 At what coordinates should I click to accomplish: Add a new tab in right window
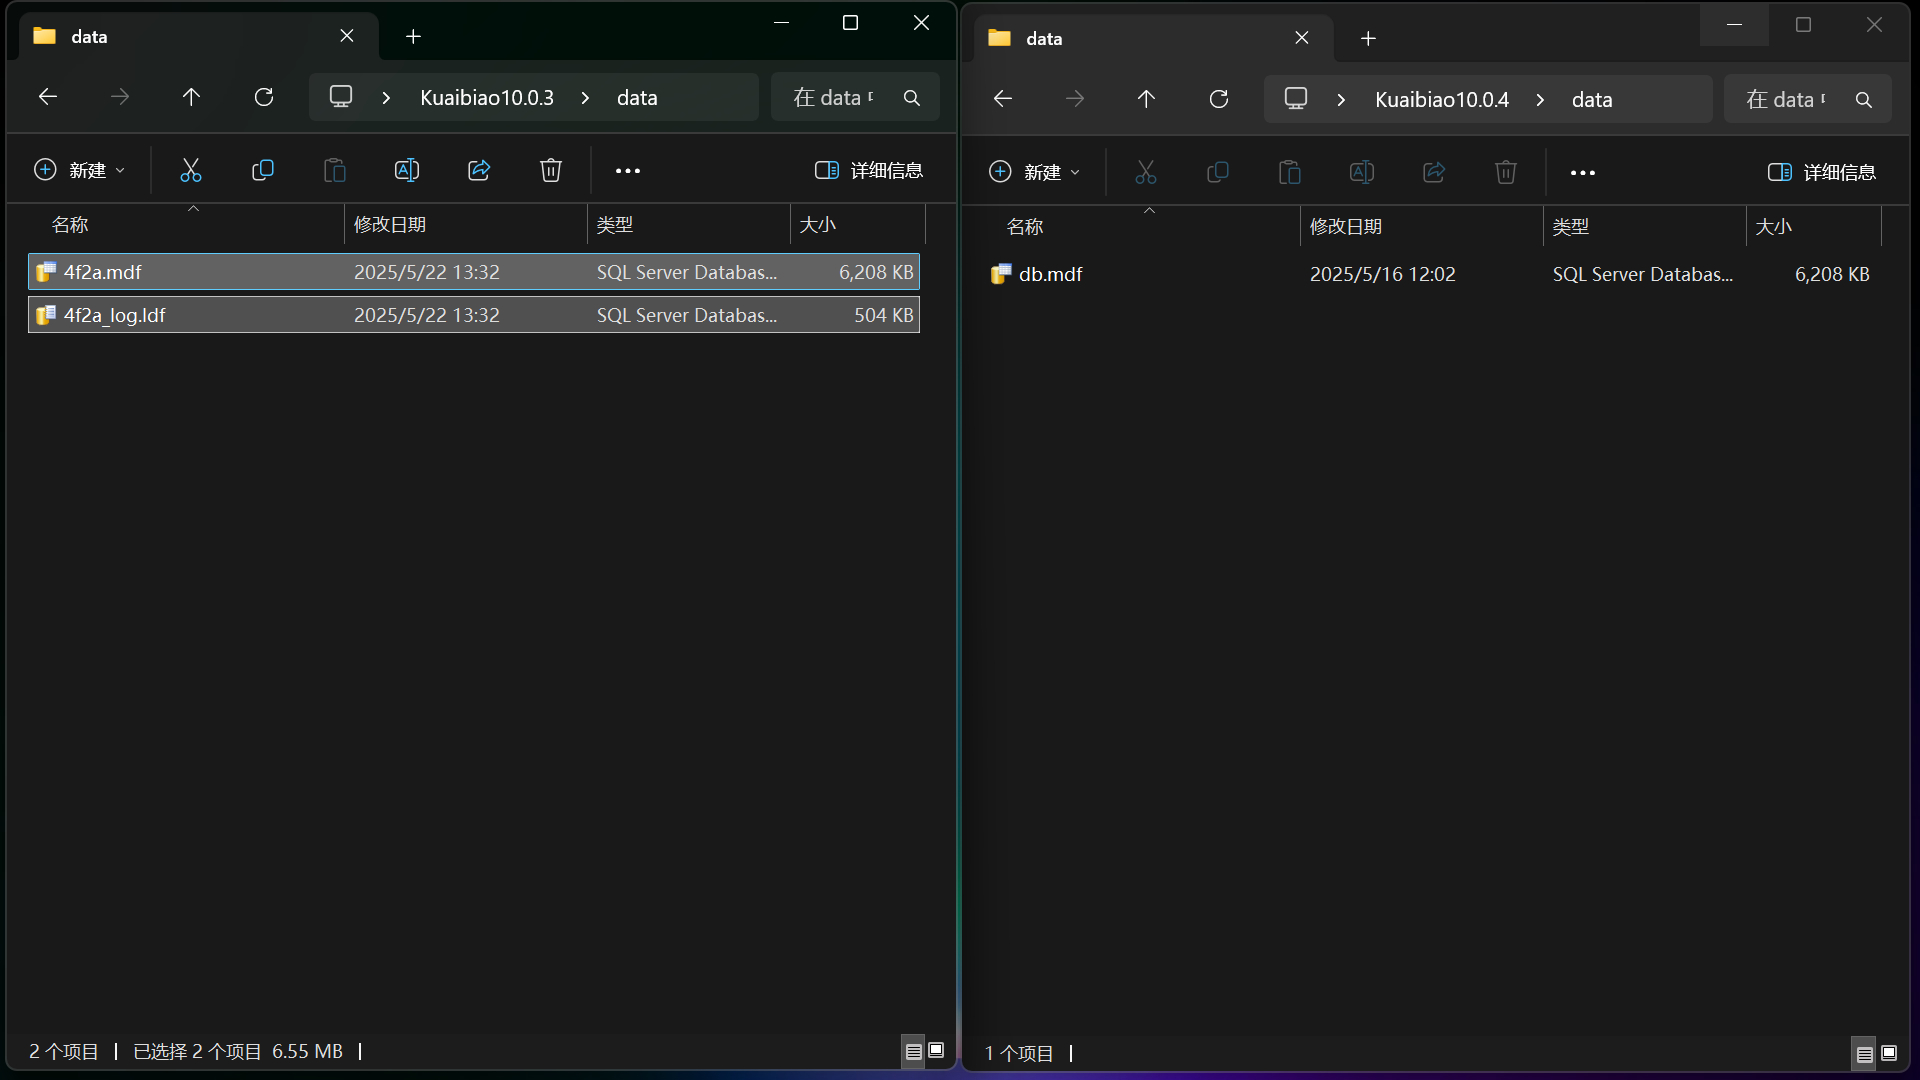[x=1368, y=39]
